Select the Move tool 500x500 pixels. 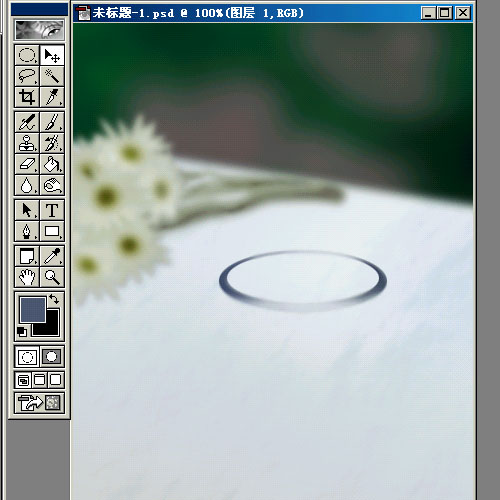pos(52,55)
